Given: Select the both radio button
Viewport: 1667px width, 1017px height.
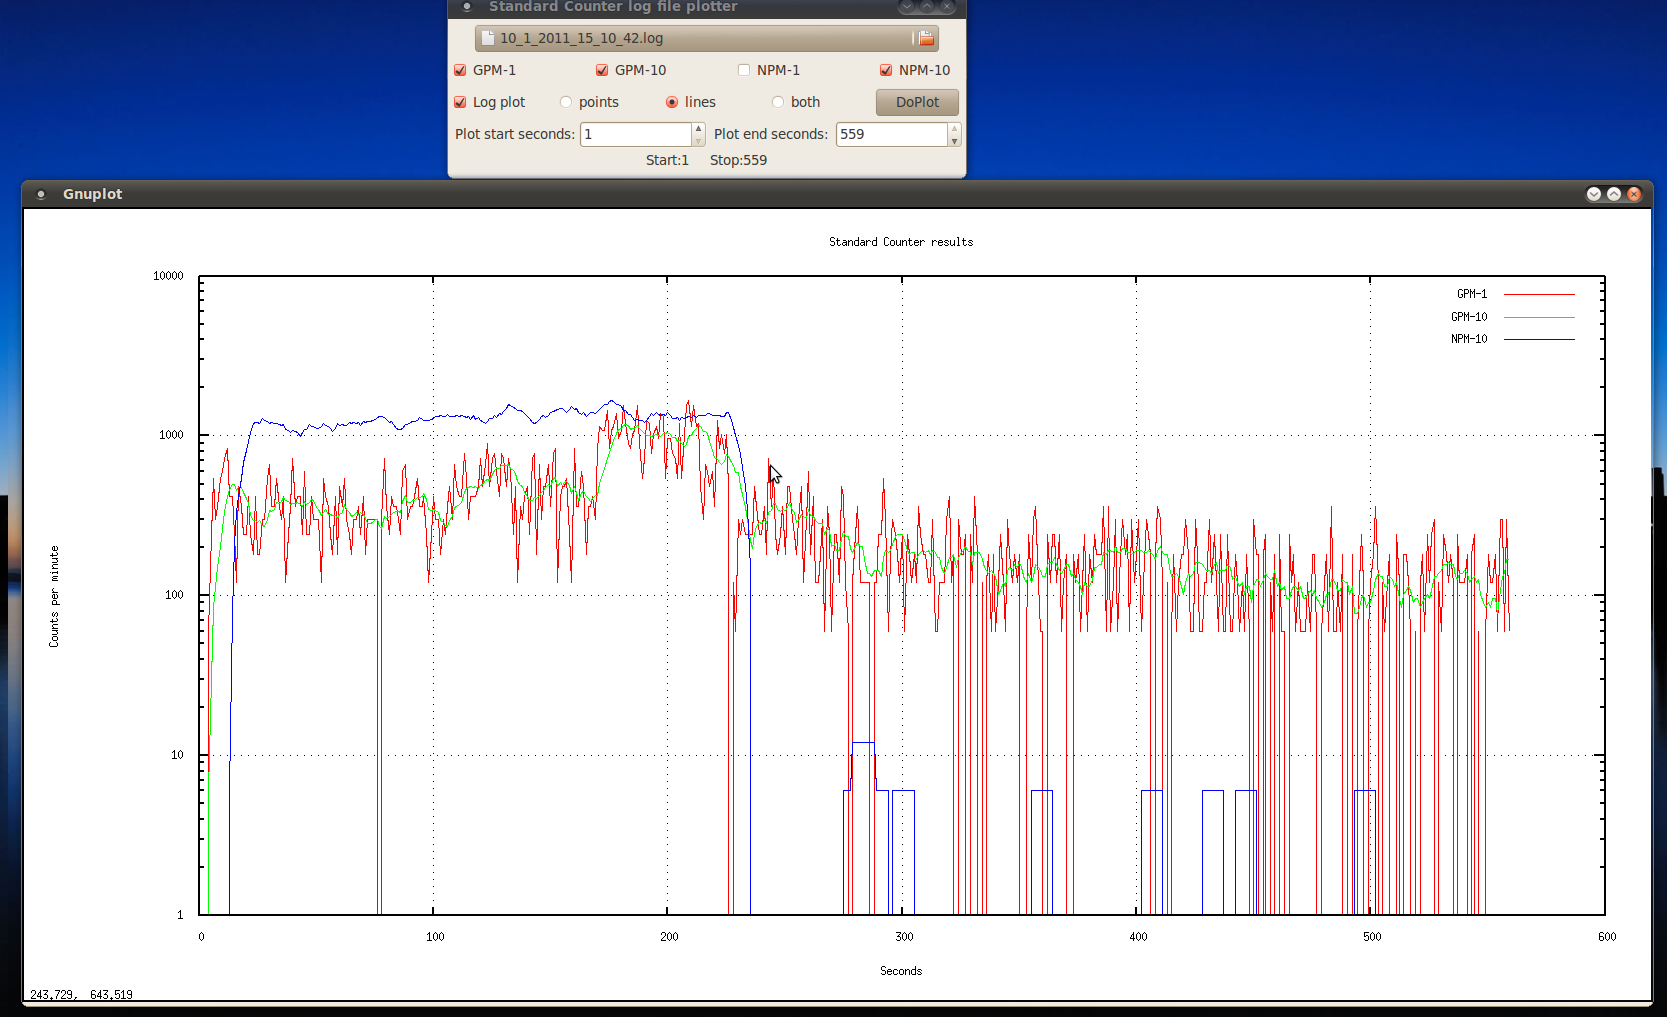Looking at the screenshot, I should (778, 102).
